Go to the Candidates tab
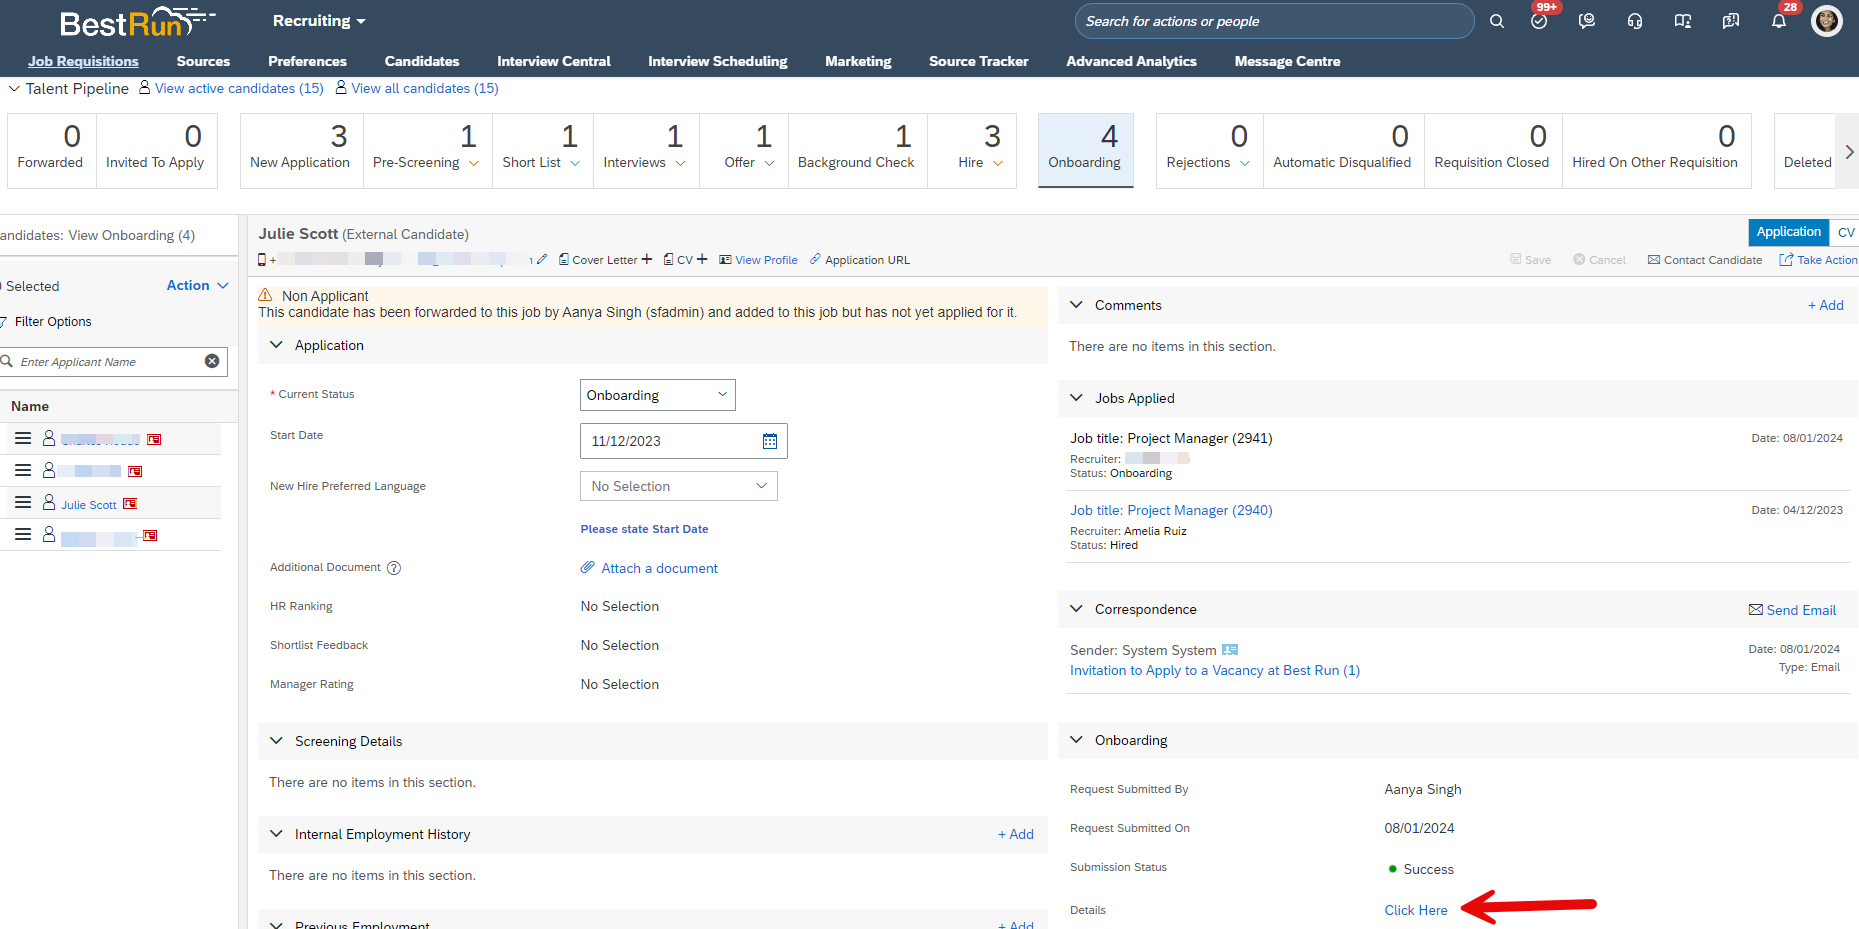Image resolution: width=1859 pixels, height=929 pixels. click(x=422, y=61)
